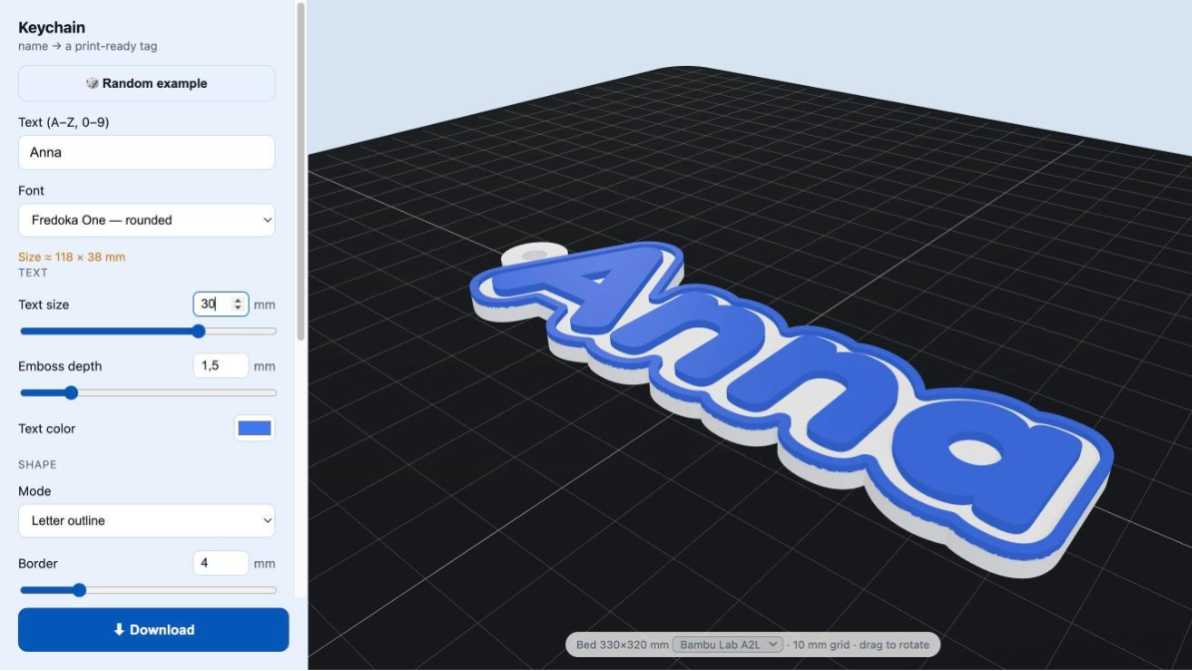Click the Bed 330×320 mm label

point(622,644)
